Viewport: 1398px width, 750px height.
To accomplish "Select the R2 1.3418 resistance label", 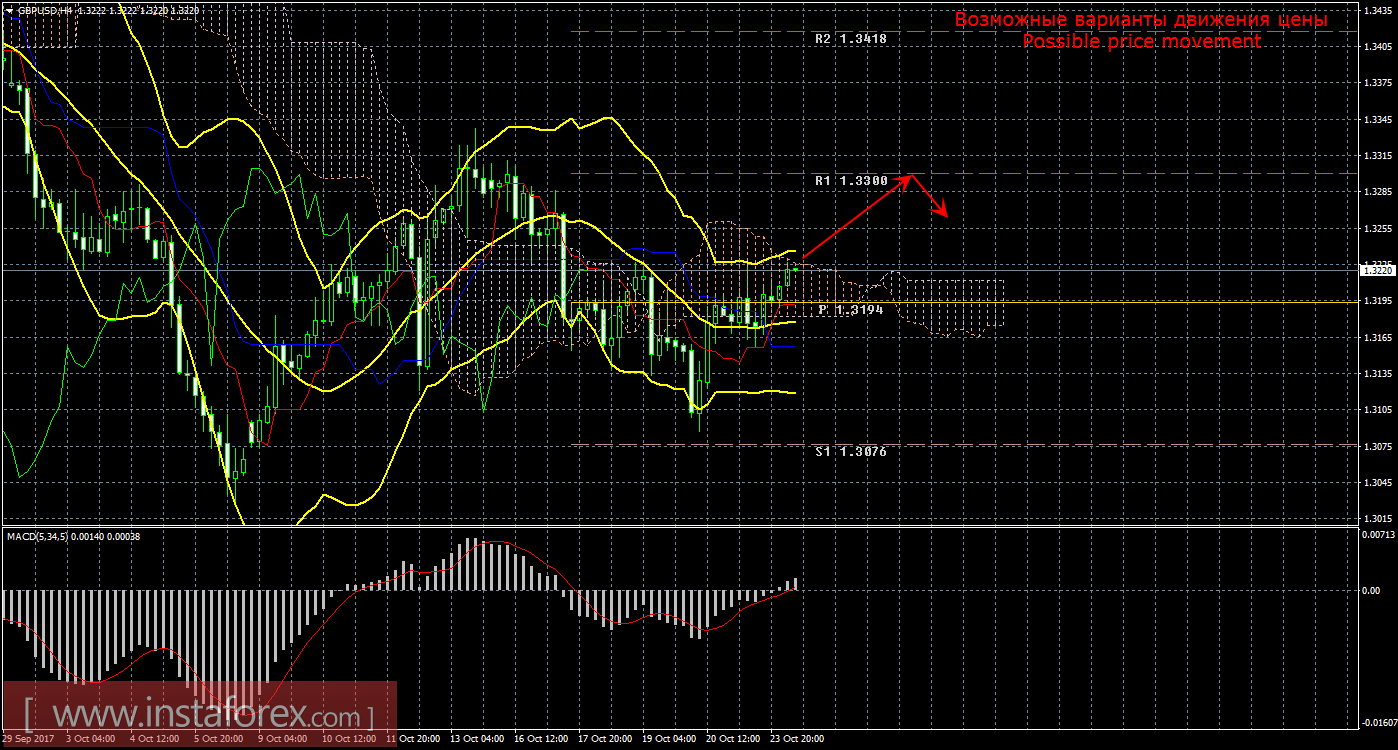I will (851, 39).
